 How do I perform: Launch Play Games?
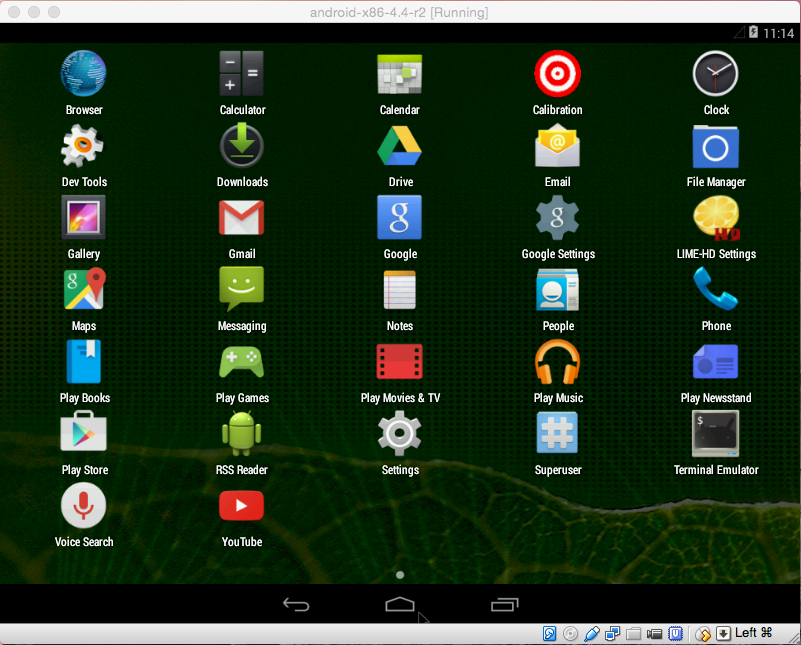coord(242,362)
